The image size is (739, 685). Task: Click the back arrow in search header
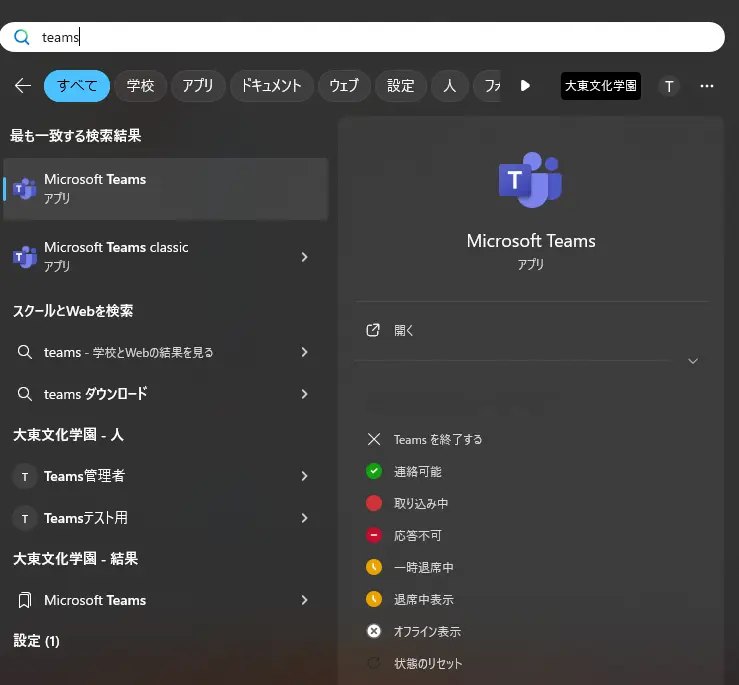[x=23, y=86]
